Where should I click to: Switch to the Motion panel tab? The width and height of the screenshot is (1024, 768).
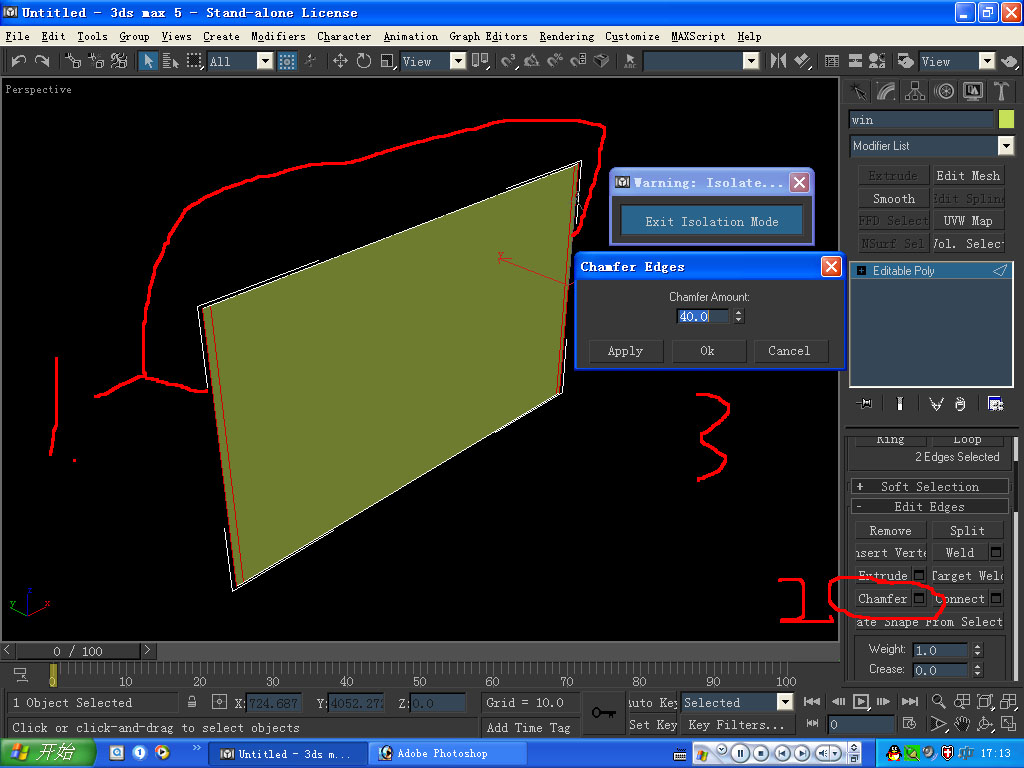point(944,91)
